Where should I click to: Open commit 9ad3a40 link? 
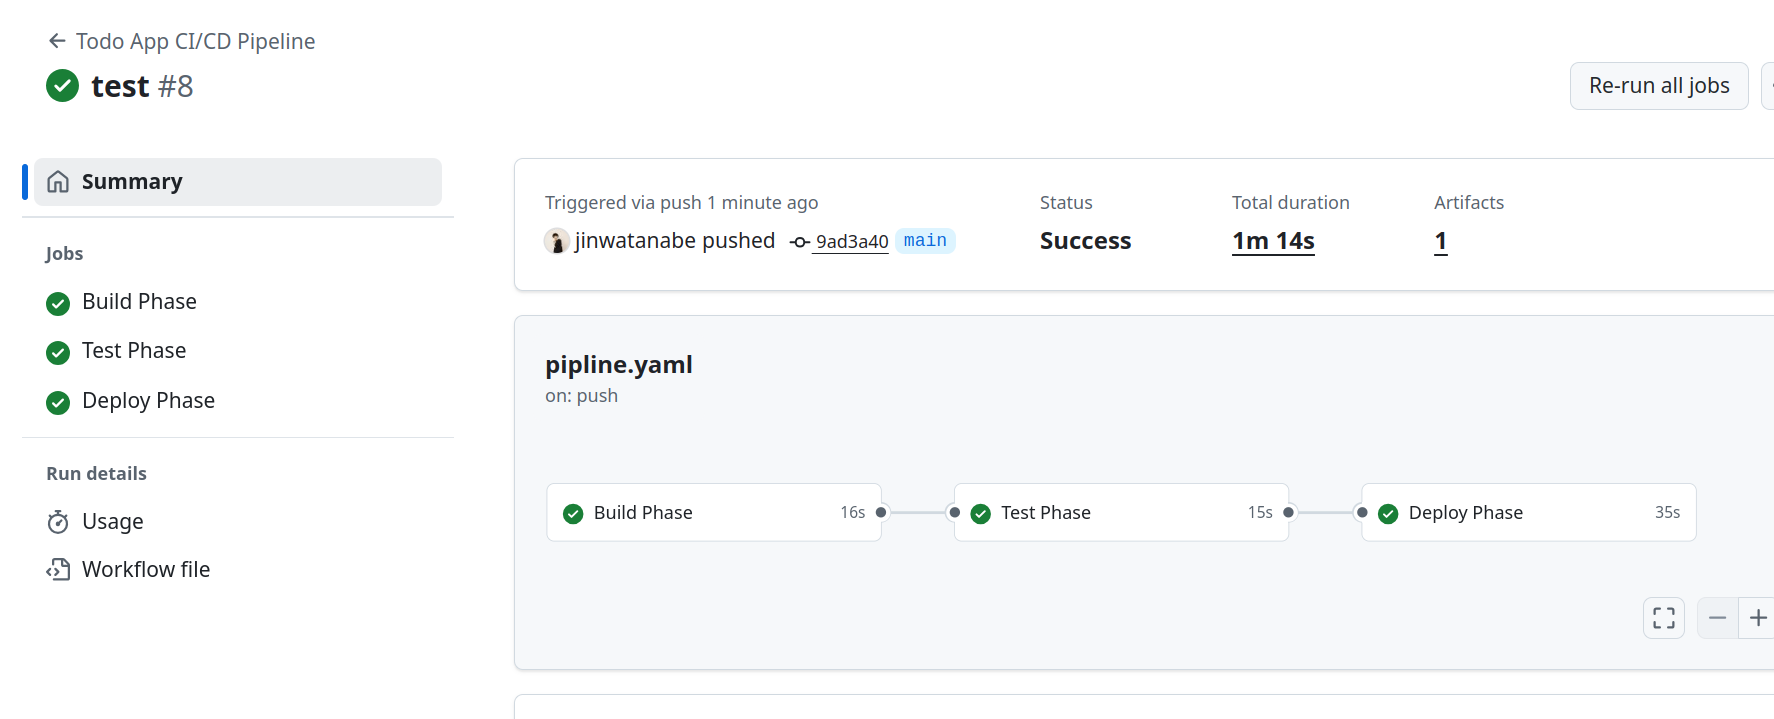[852, 242]
